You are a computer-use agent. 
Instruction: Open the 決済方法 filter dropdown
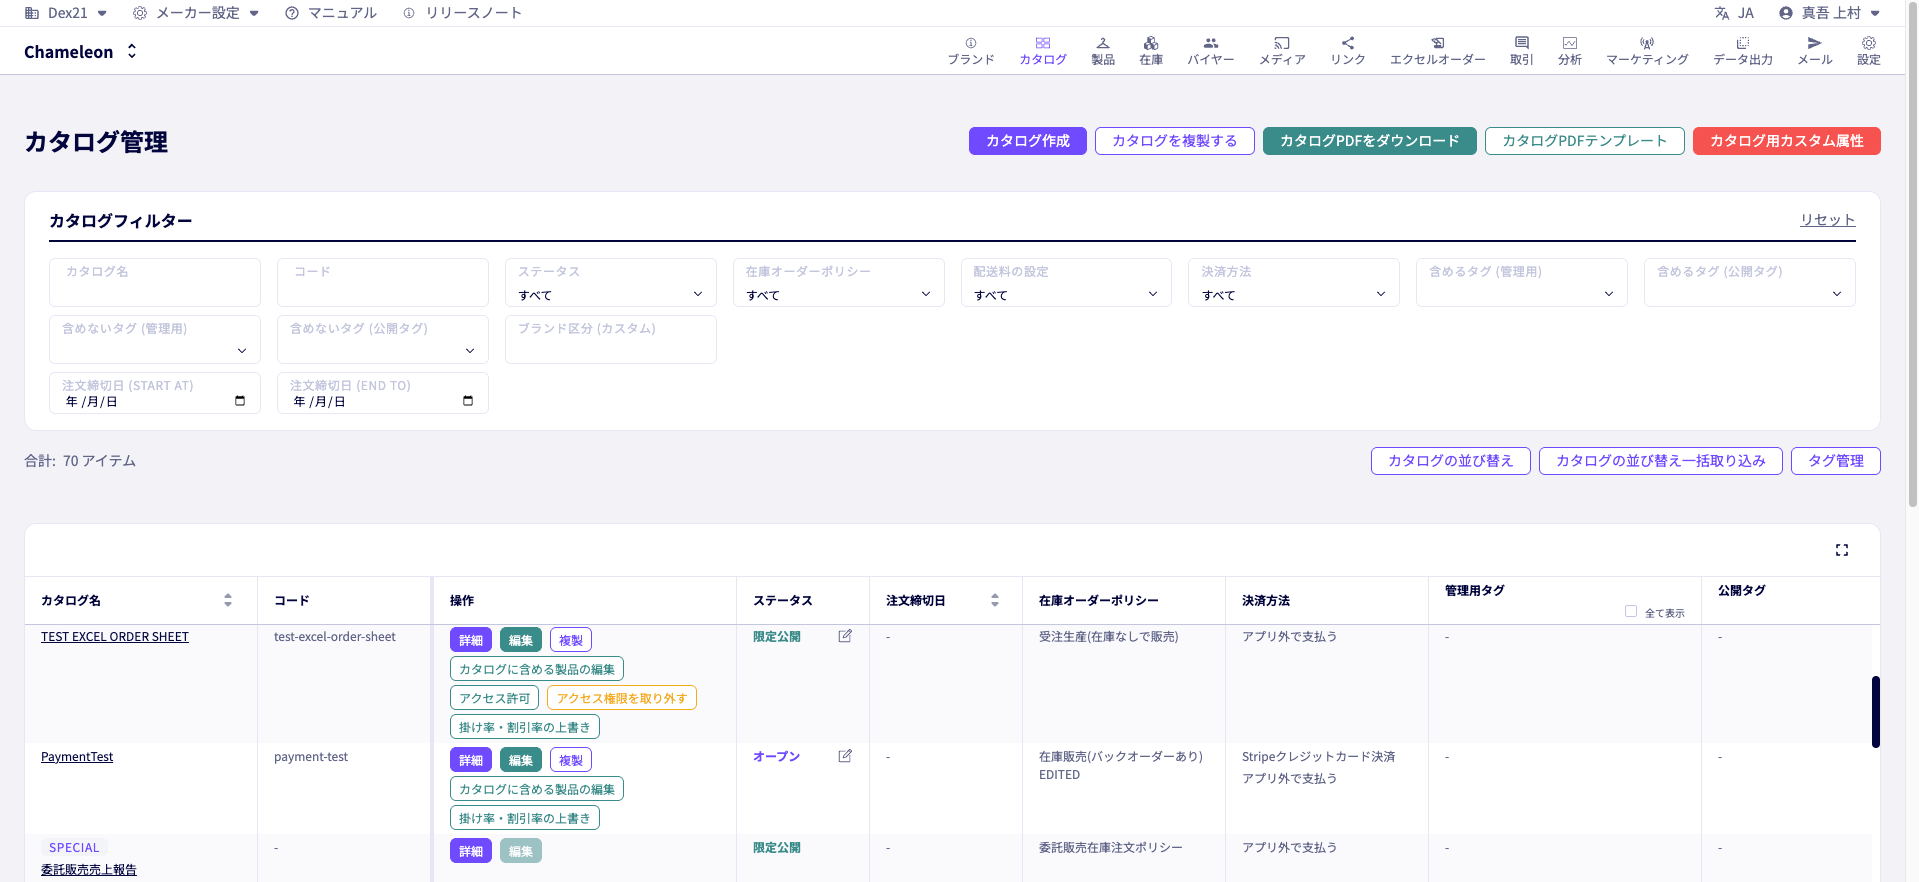(1294, 283)
